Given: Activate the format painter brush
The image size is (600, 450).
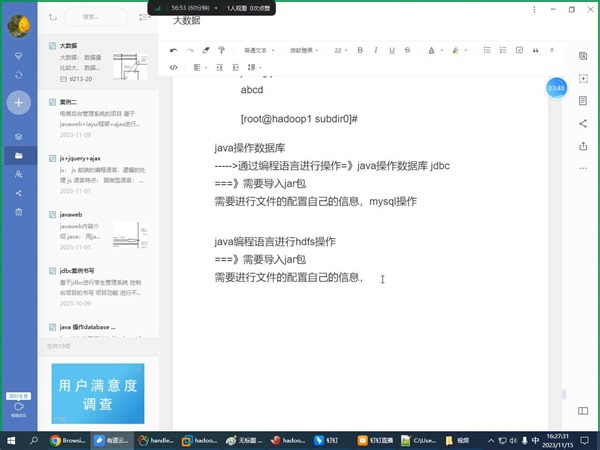Looking at the screenshot, I should click(x=222, y=50).
